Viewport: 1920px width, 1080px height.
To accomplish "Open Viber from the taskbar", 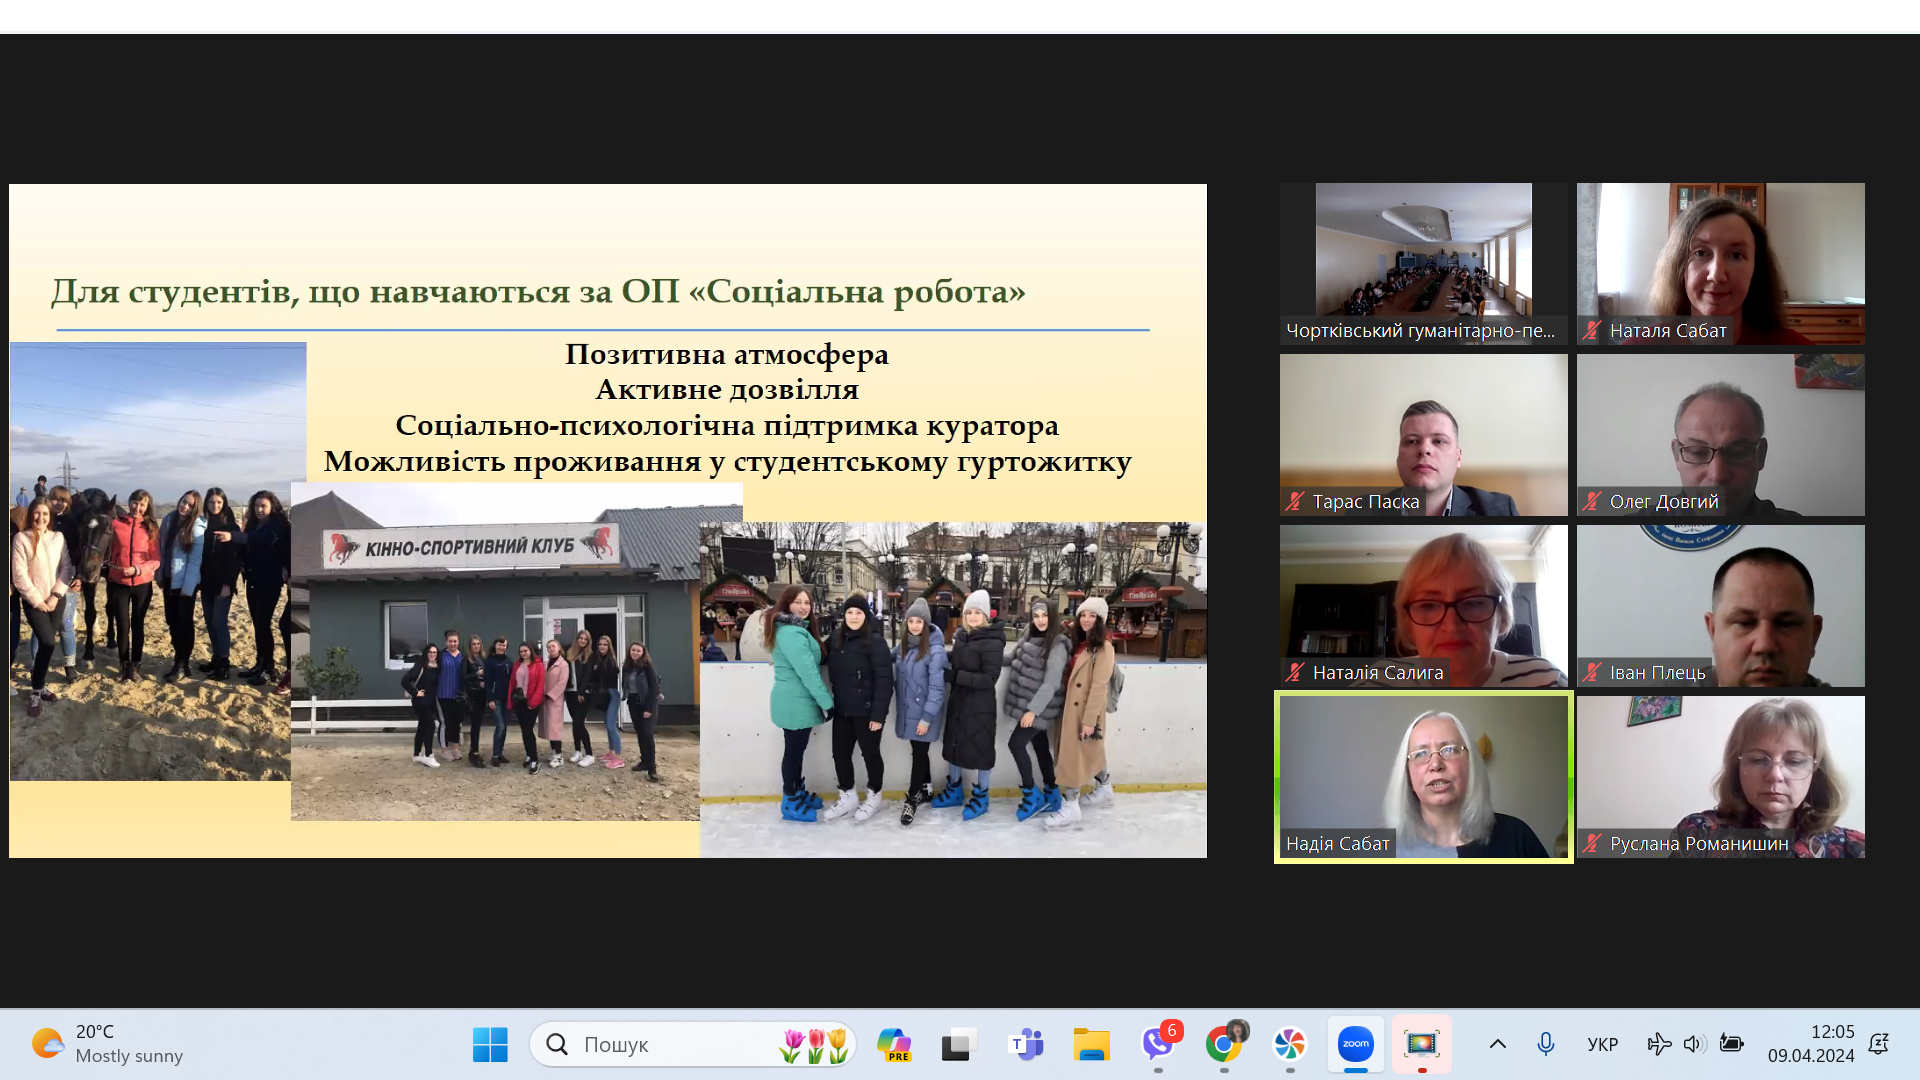I will click(1158, 1044).
